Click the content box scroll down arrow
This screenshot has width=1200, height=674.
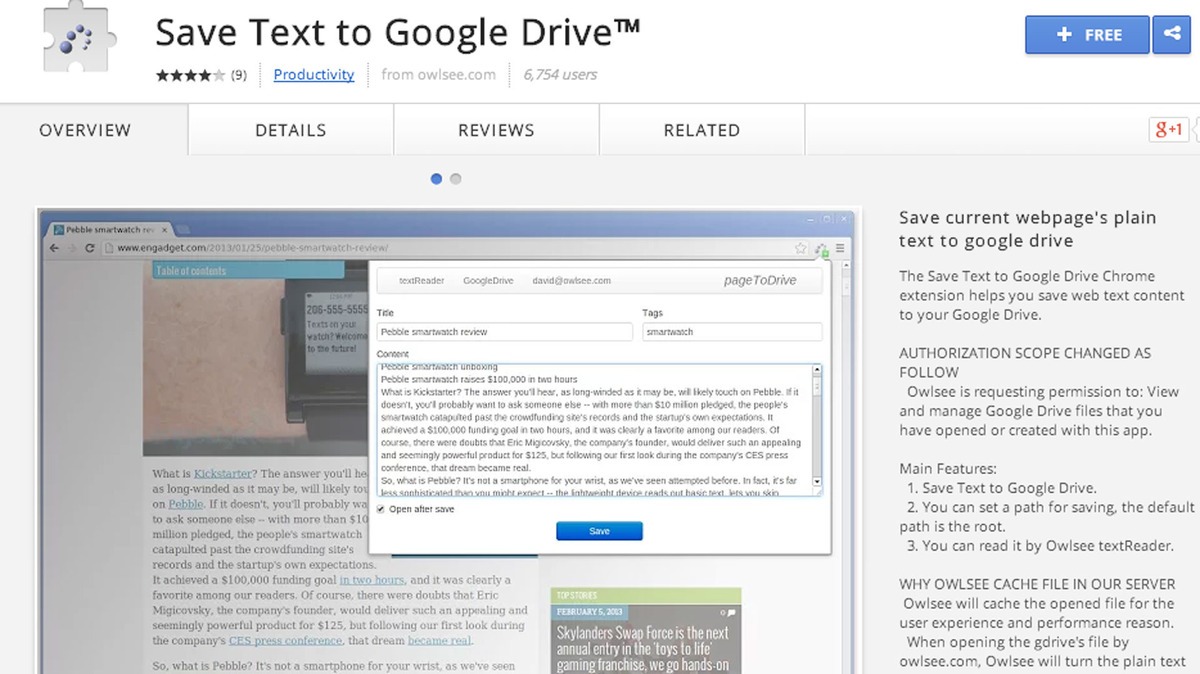(x=816, y=482)
